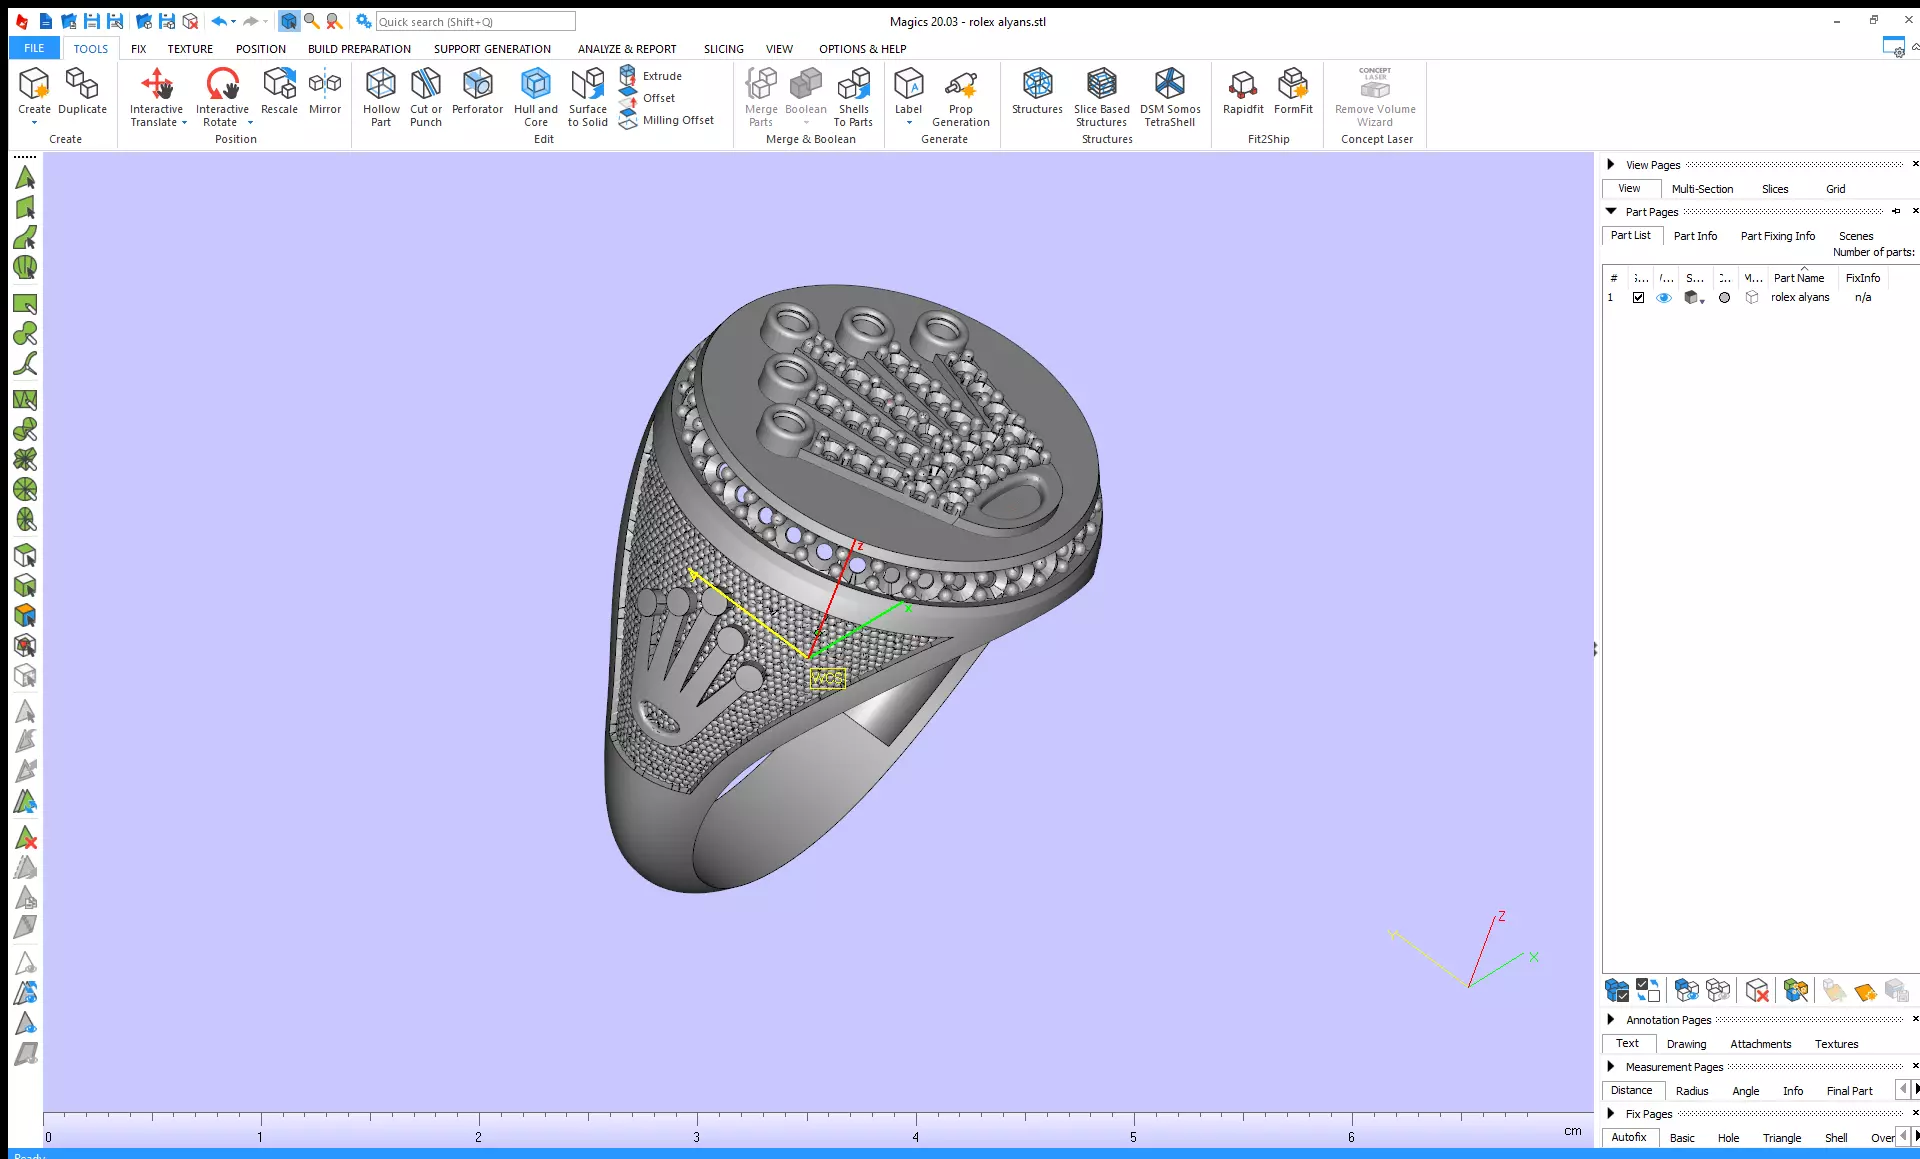Open the Interactive Rotate dropdown arrow
1920x1159 pixels.
(250, 123)
